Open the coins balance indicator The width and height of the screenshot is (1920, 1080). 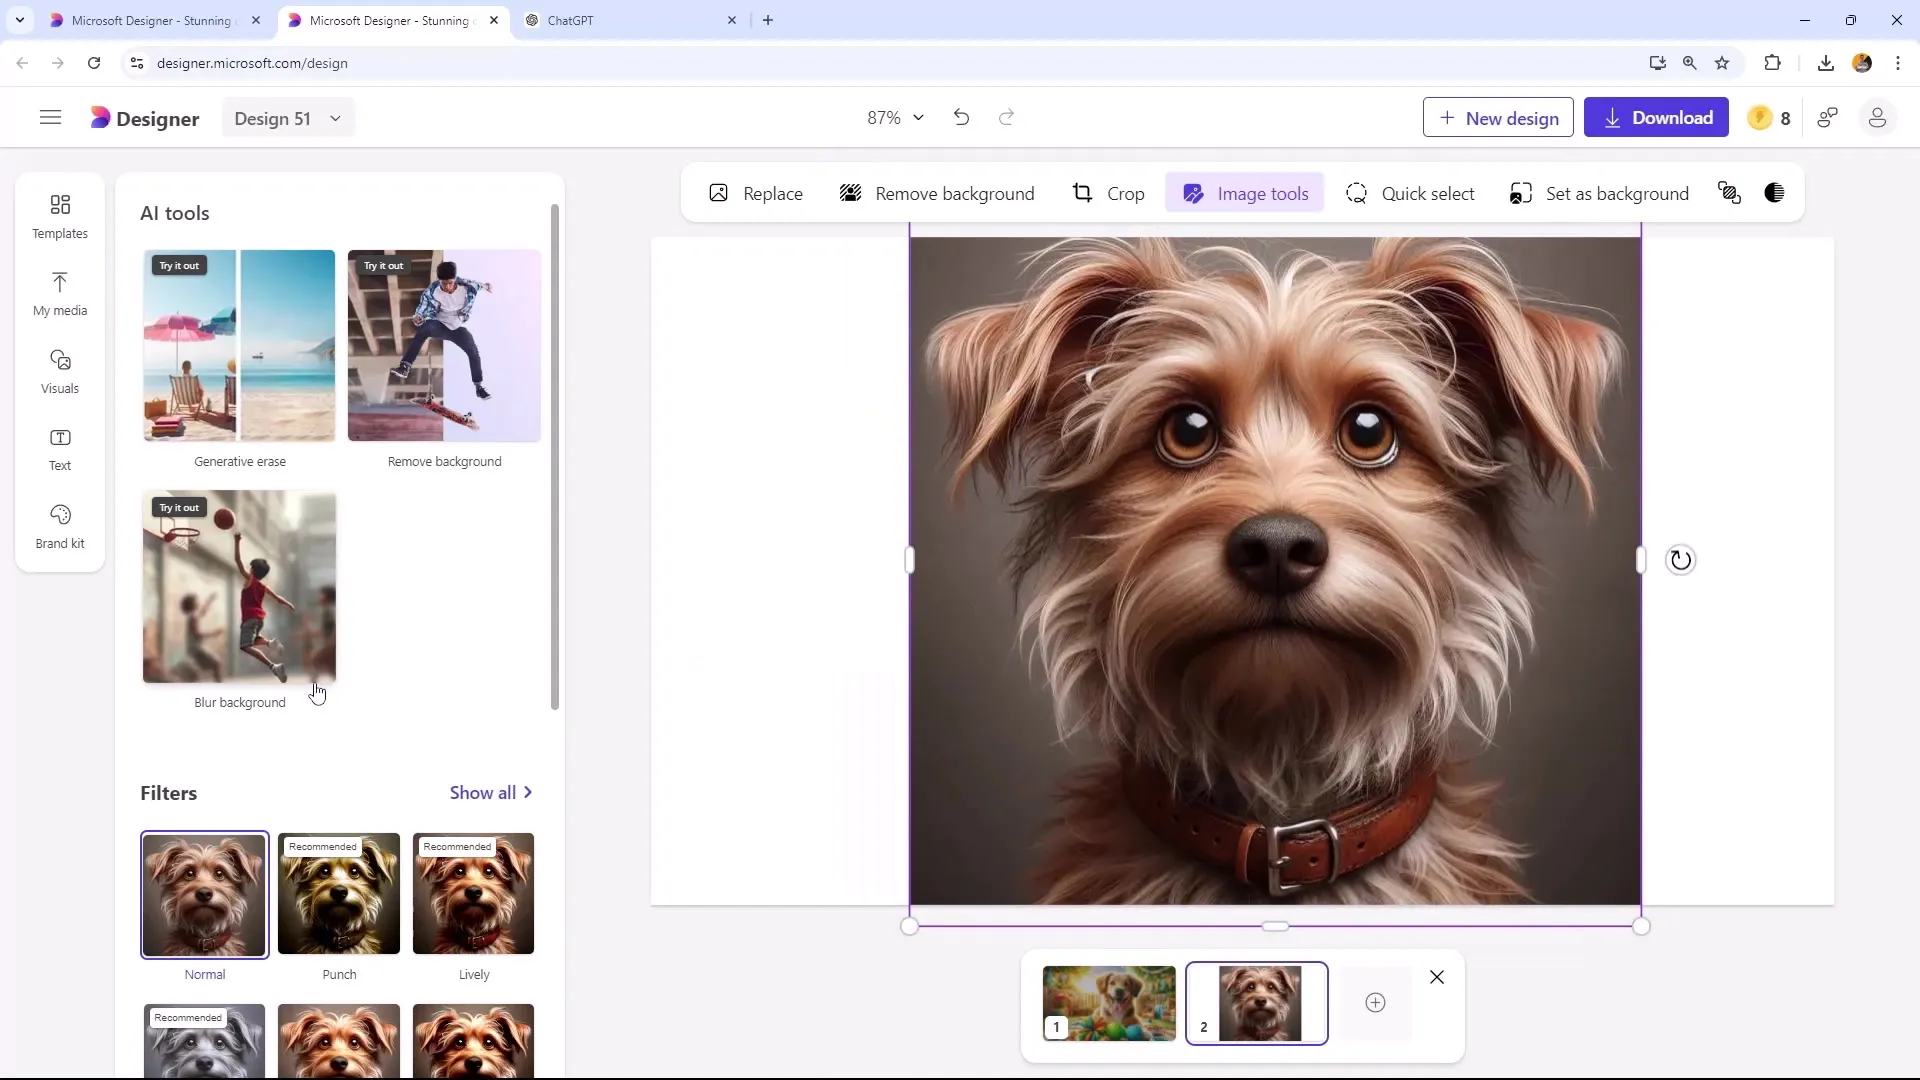[1769, 118]
